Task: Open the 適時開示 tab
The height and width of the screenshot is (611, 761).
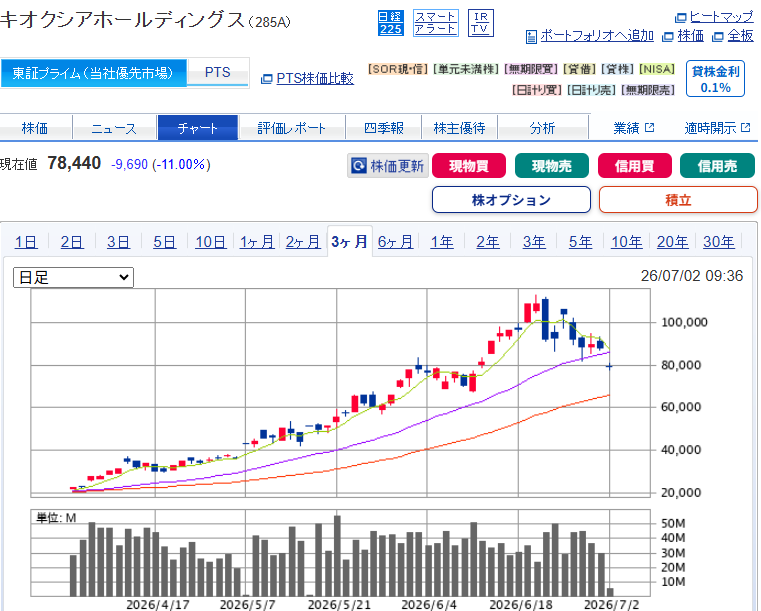Action: [x=717, y=128]
